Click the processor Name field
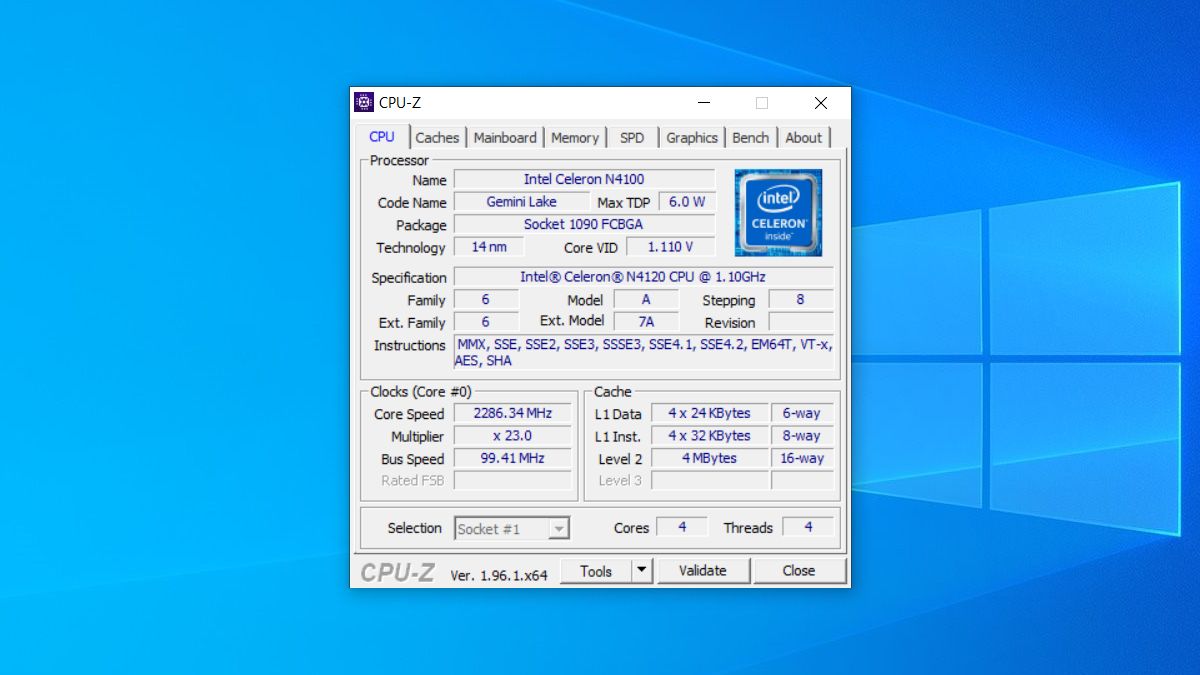 pyautogui.click(x=584, y=179)
